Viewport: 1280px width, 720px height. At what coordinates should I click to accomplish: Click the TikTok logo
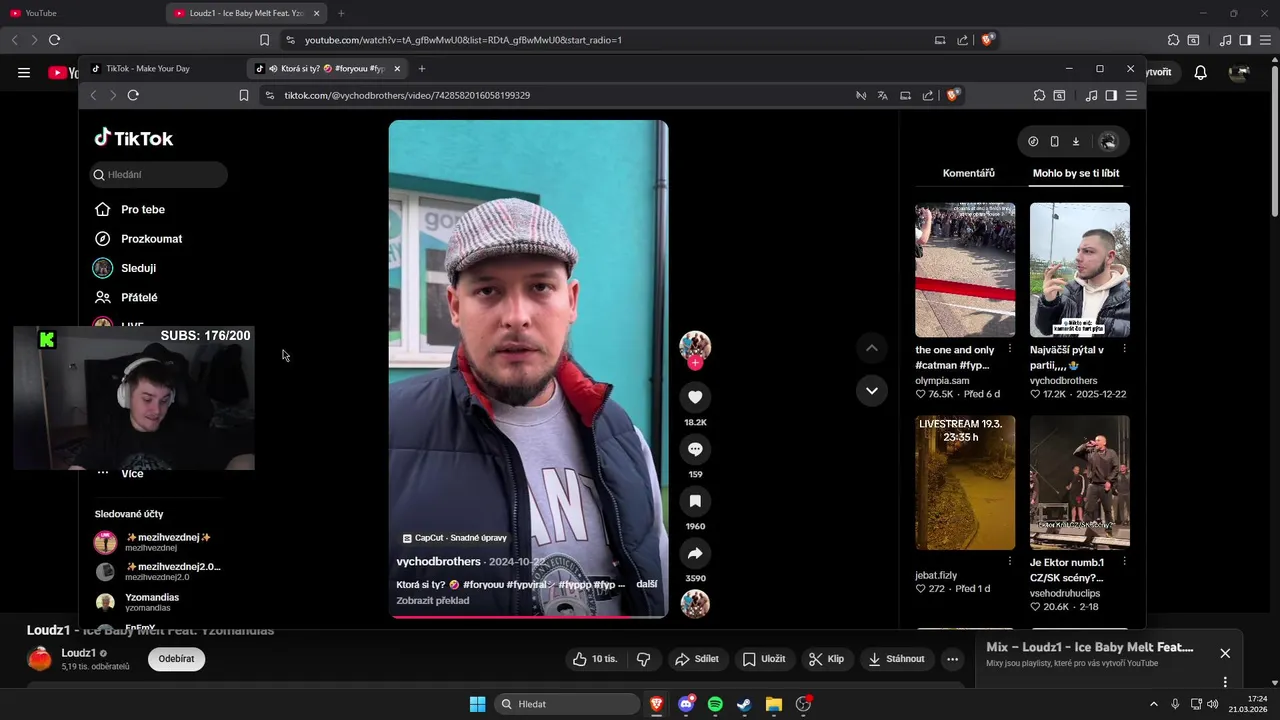(134, 138)
